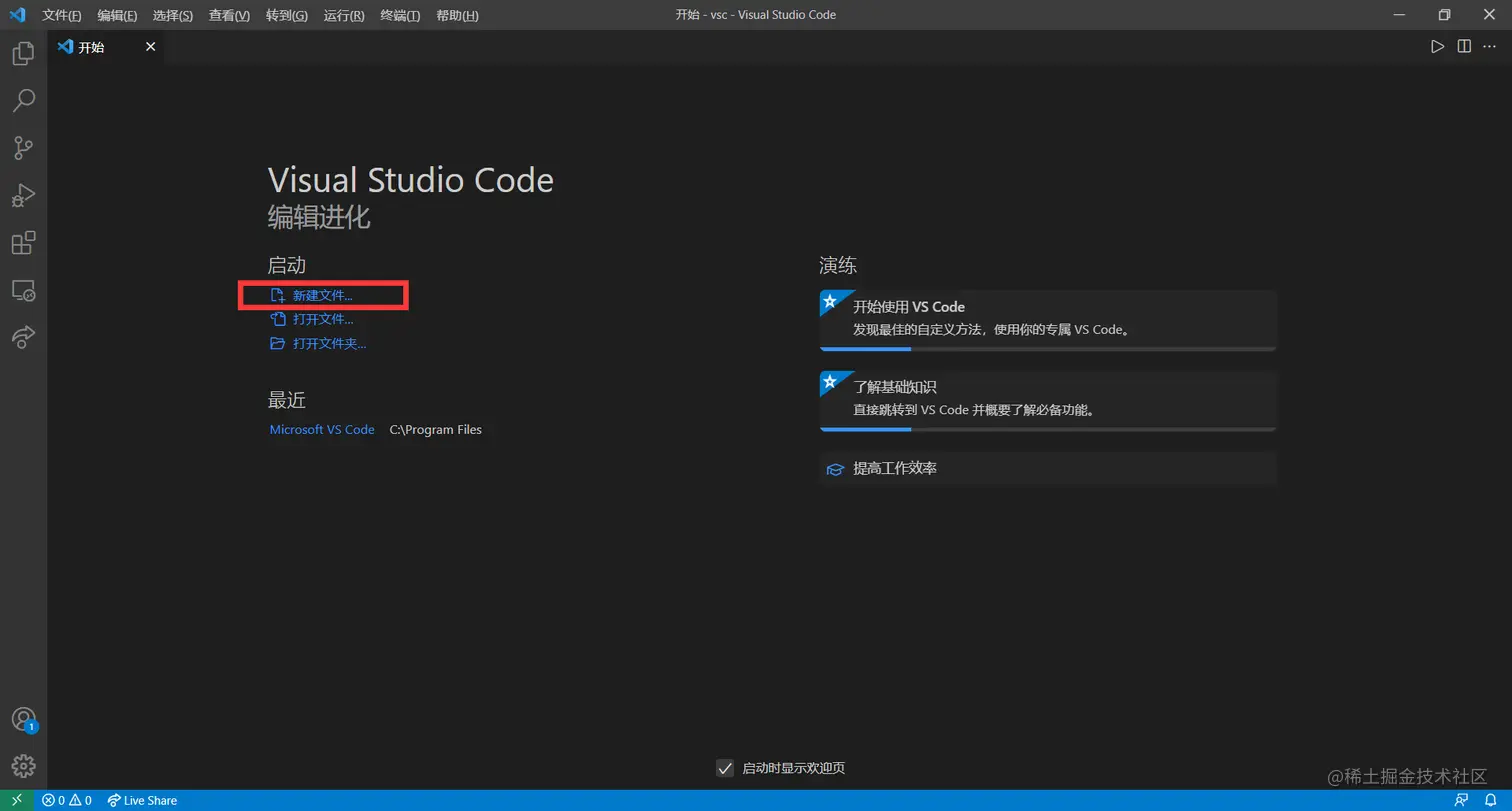Screen dimensions: 1512x811
Task: Select the 开始 editor tab
Action: 106,47
